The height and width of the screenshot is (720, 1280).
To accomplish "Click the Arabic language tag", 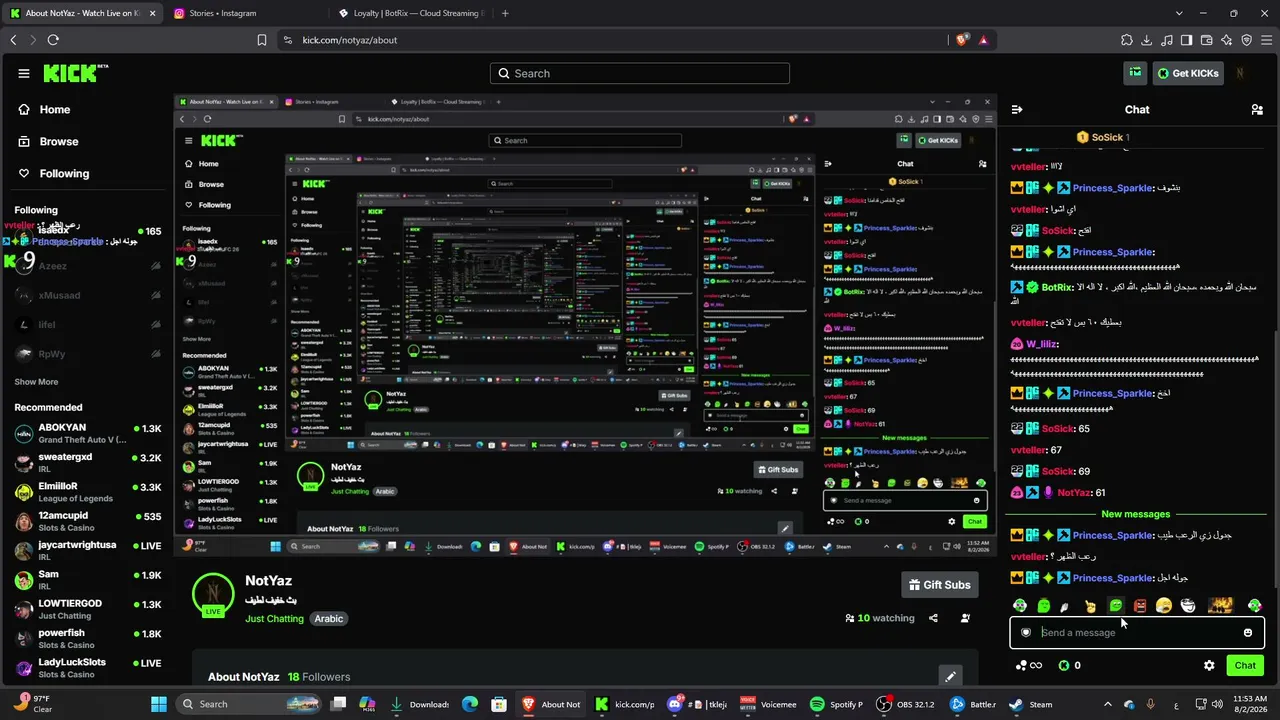I will tap(329, 619).
